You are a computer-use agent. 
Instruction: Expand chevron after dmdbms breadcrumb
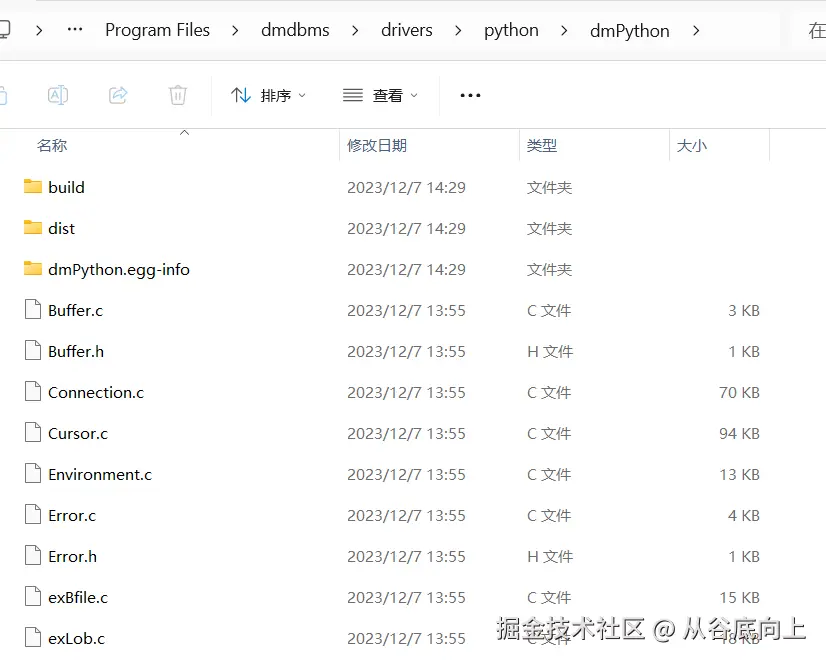pos(355,31)
